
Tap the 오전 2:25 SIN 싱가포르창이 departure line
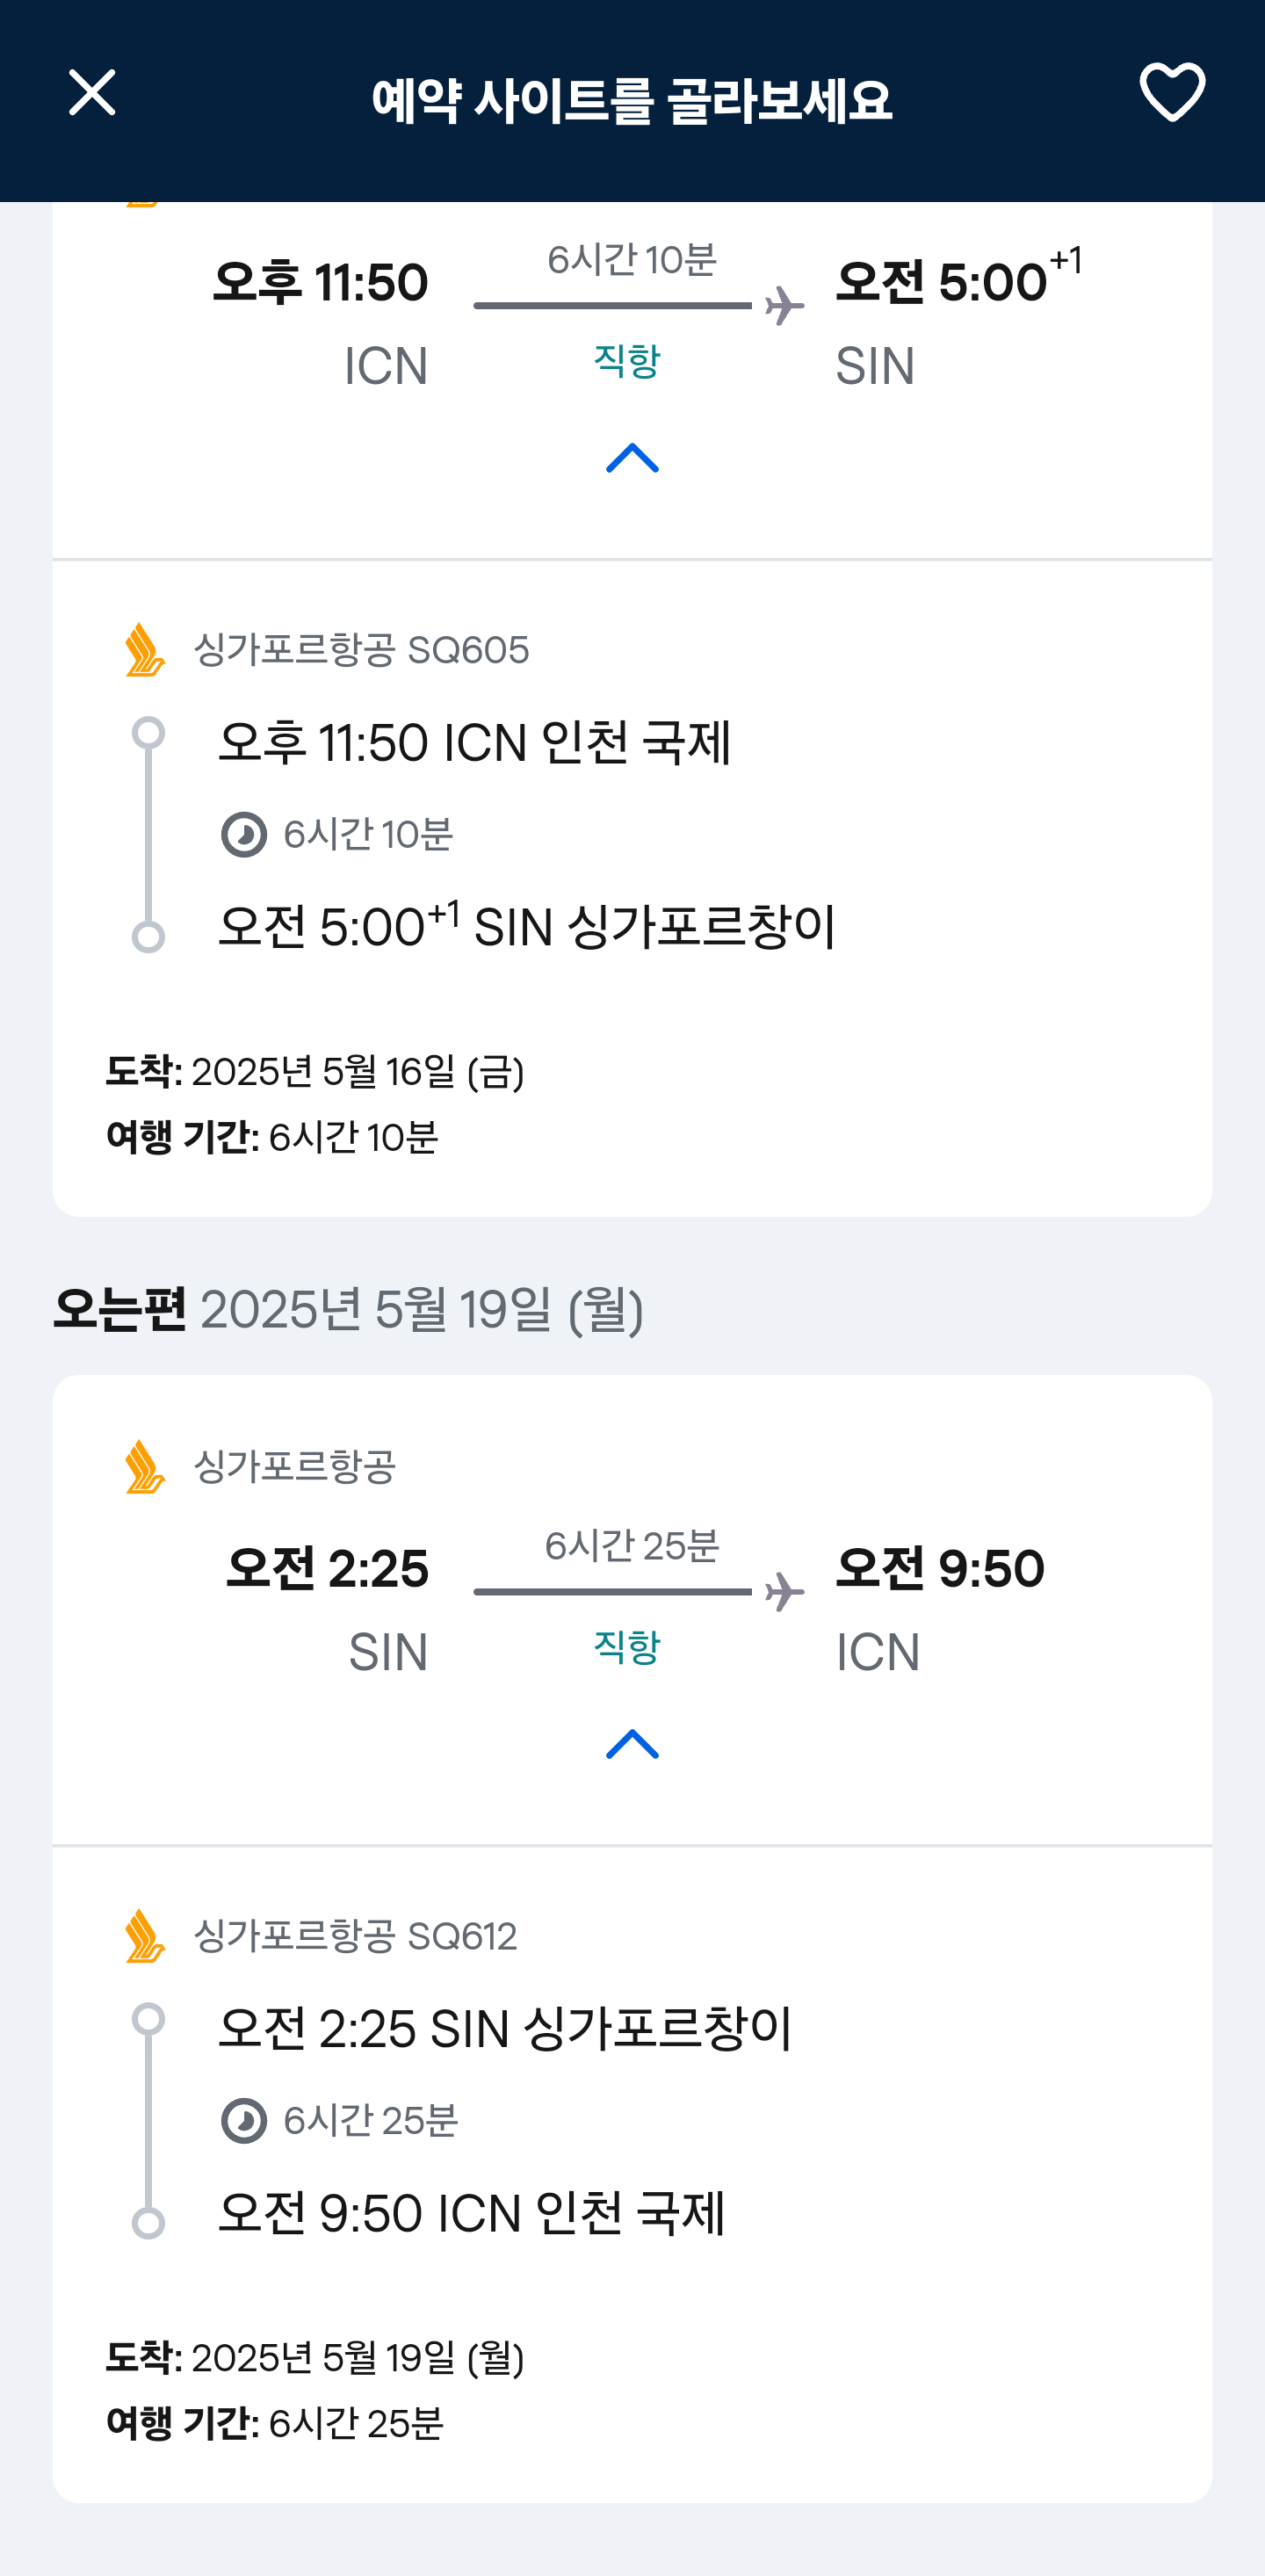(x=505, y=2029)
